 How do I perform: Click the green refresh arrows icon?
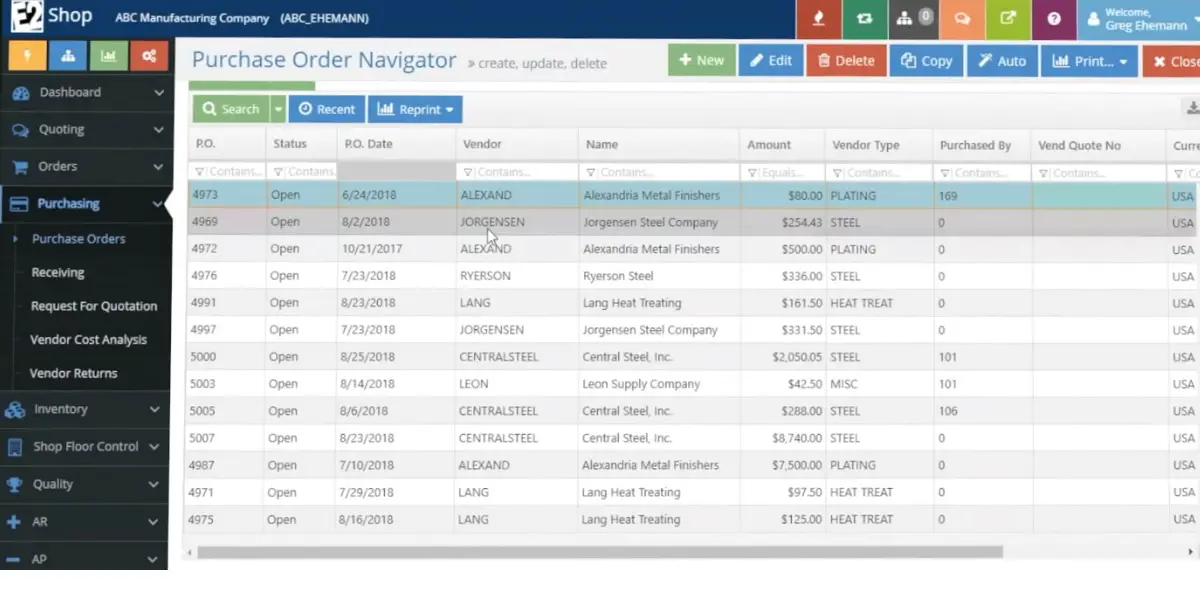point(864,18)
